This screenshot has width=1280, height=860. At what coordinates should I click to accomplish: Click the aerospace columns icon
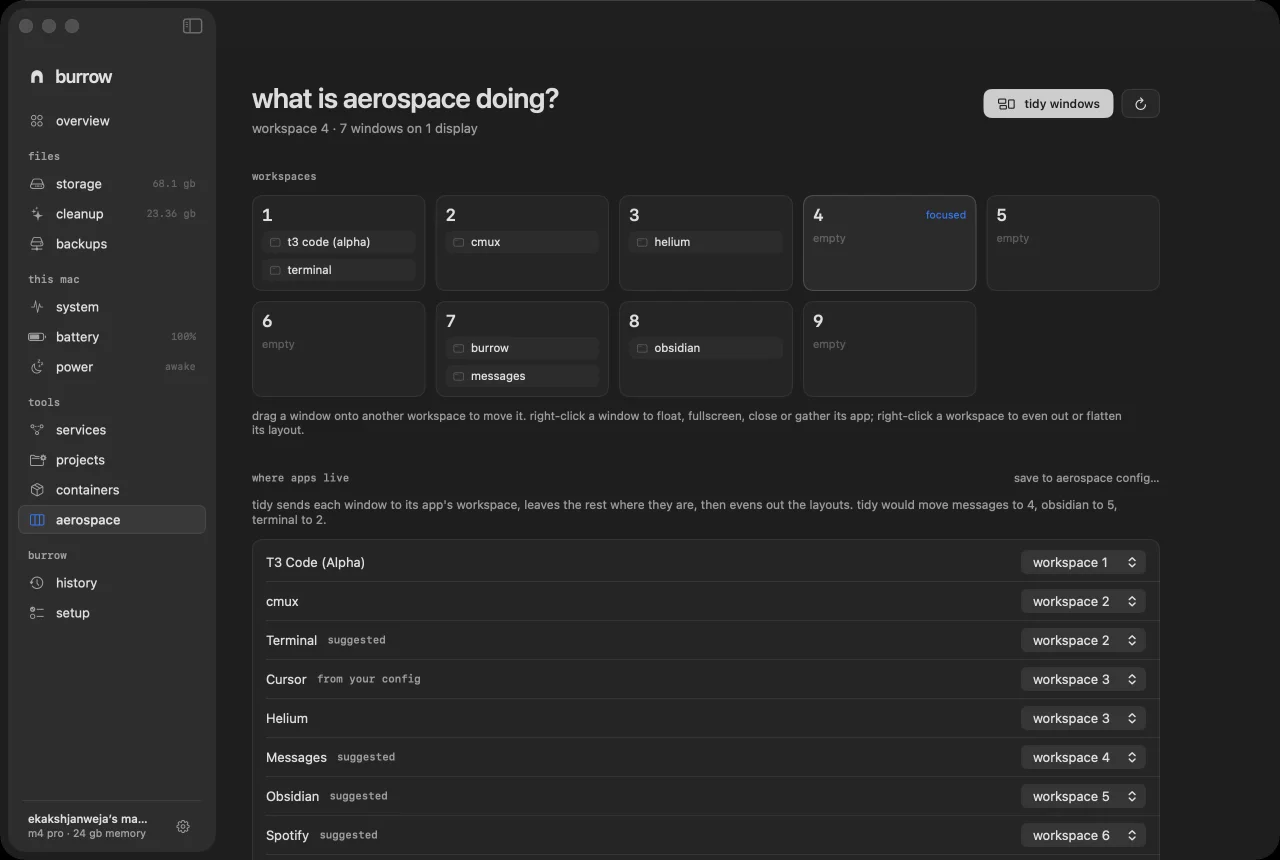pos(37,520)
